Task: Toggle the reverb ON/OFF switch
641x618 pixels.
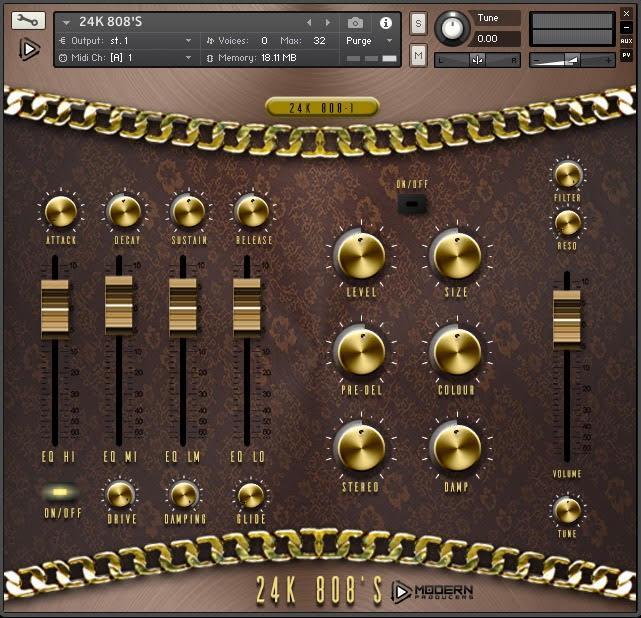Action: (410, 204)
